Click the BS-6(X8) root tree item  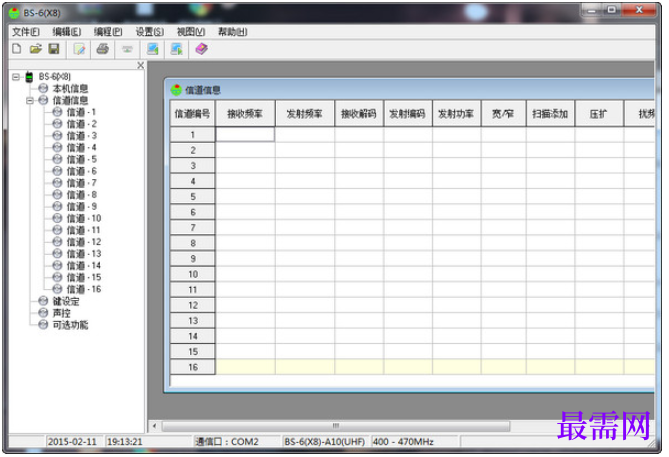[55, 77]
